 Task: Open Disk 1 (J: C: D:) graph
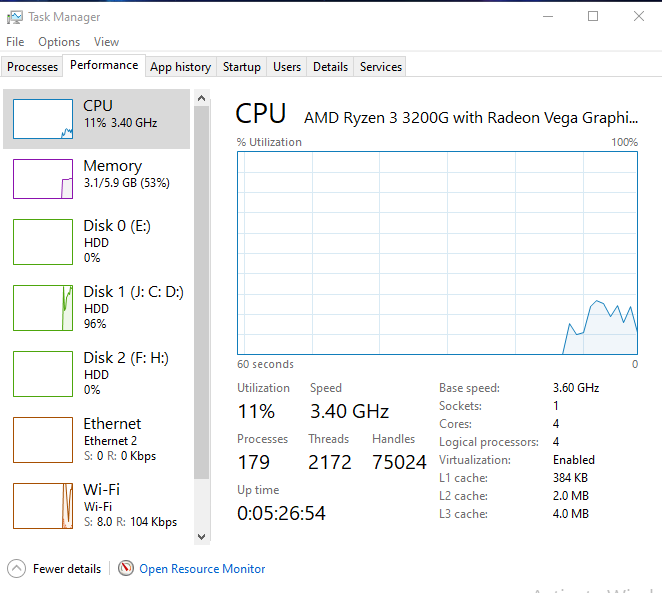pyautogui.click(x=43, y=307)
